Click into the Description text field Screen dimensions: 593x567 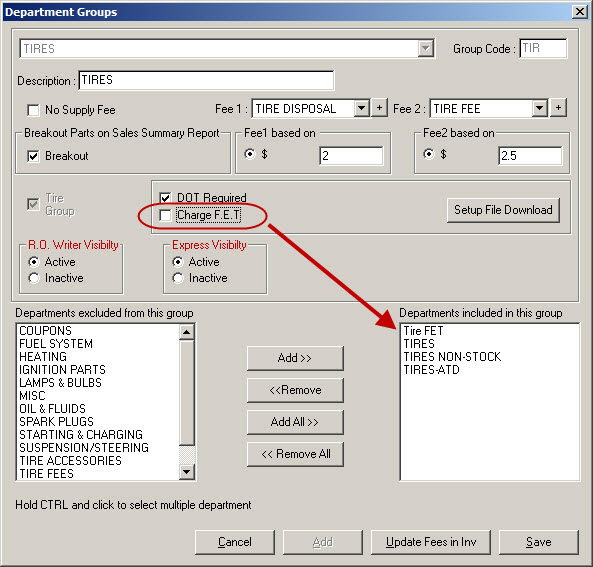[x=206, y=80]
